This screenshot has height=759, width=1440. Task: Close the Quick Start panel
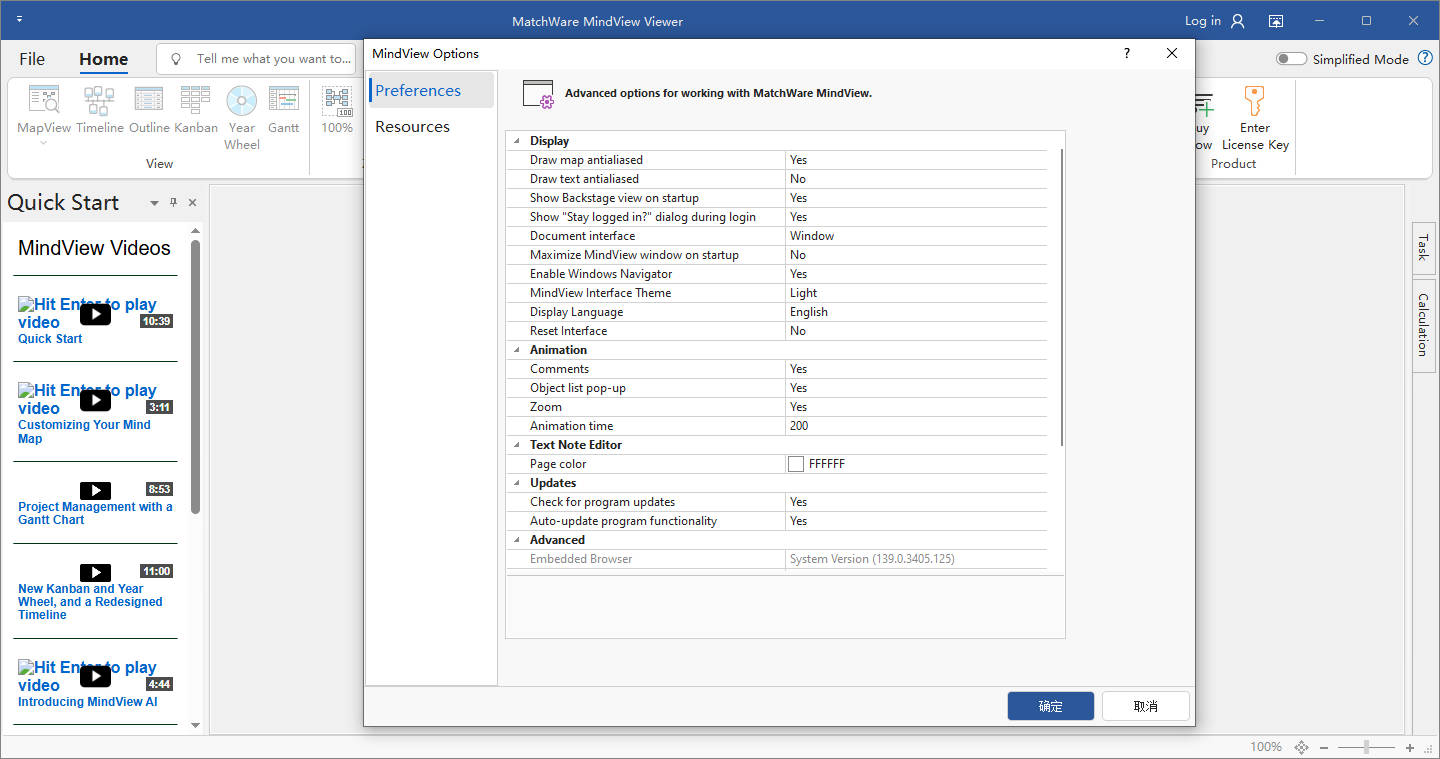[192, 202]
